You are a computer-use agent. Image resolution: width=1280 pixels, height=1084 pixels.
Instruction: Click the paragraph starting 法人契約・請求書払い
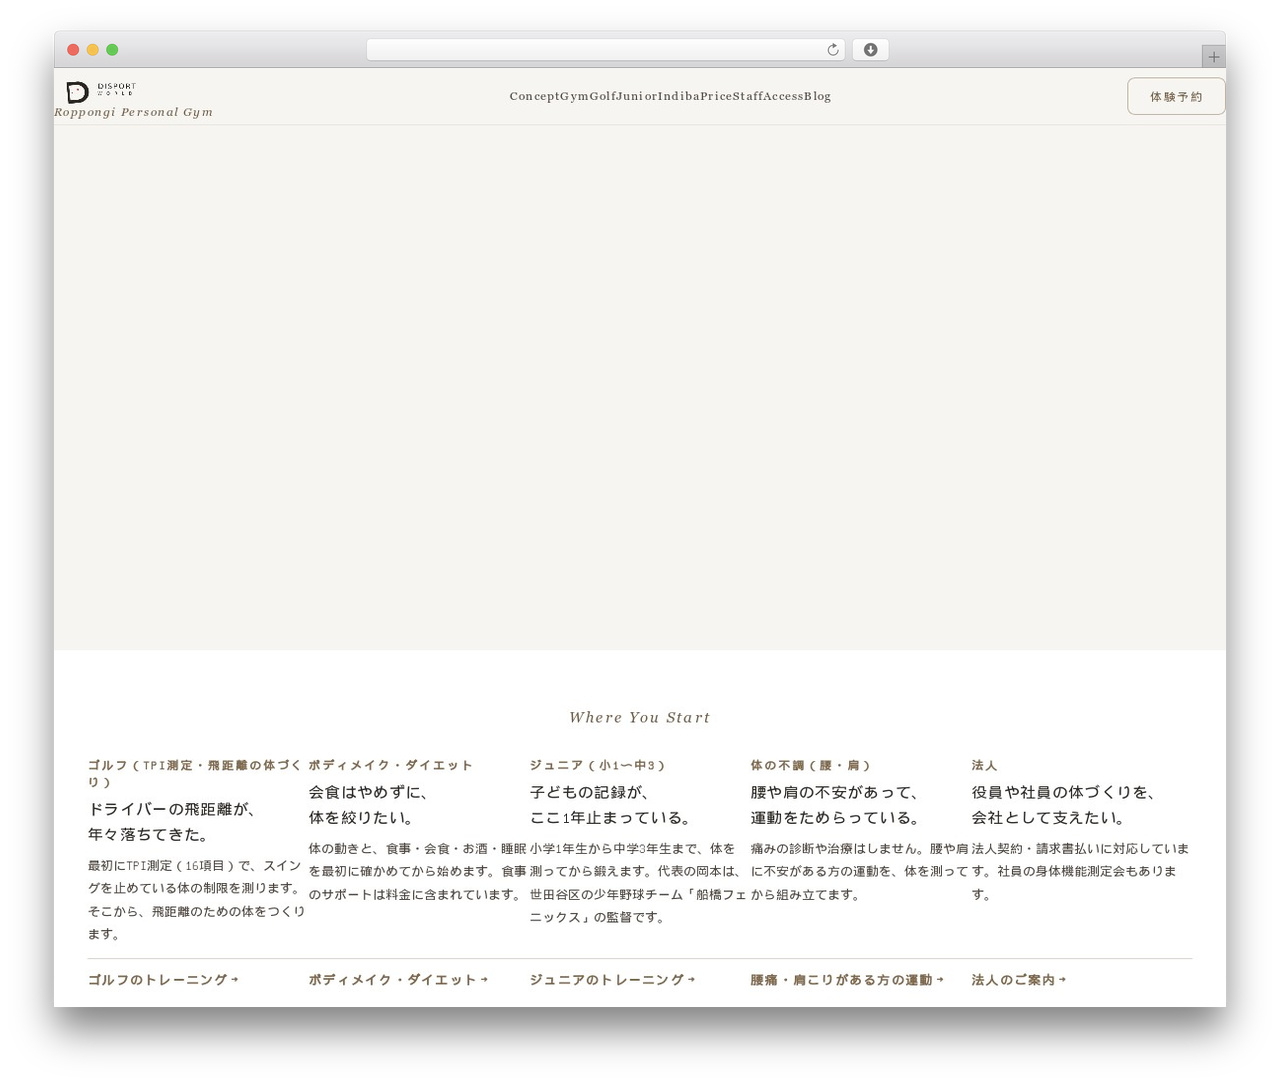click(x=1081, y=871)
